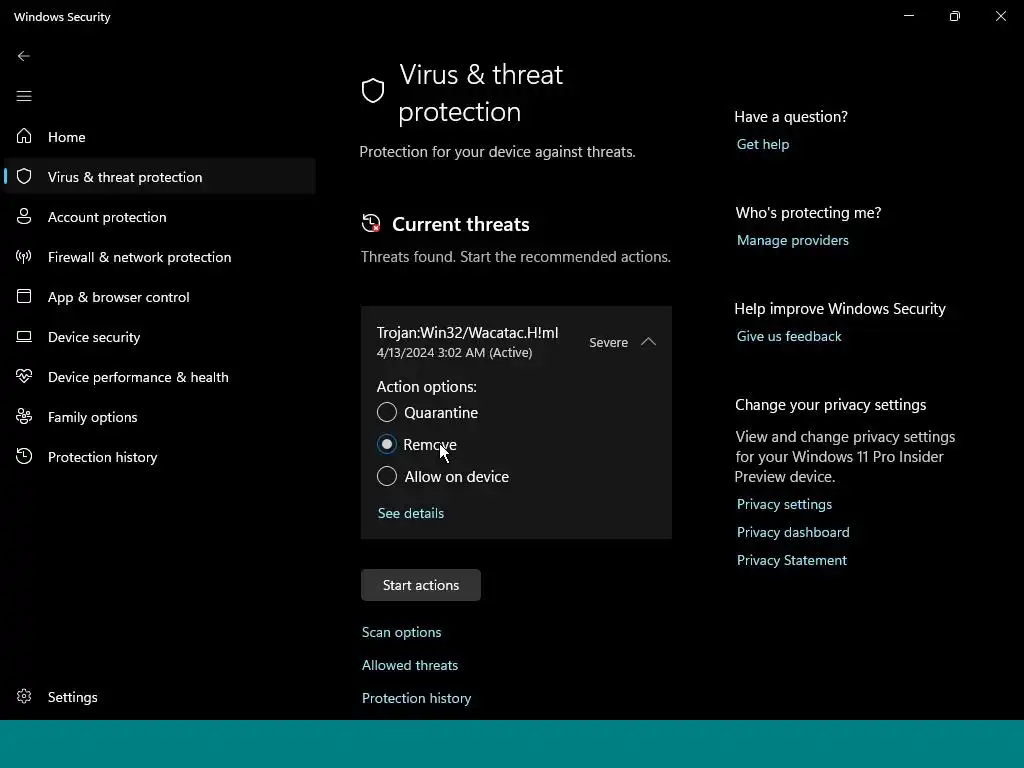Click the 4/13/2024 3:02 AM (Active) timestamp
The width and height of the screenshot is (1024, 768).
coord(455,353)
